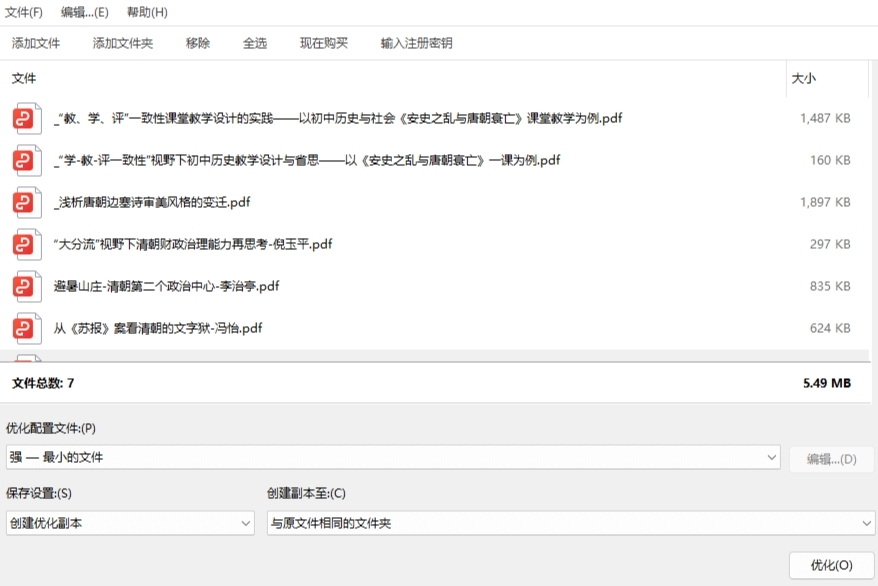
Task: Click the 835 KB size cell
Action: point(830,286)
